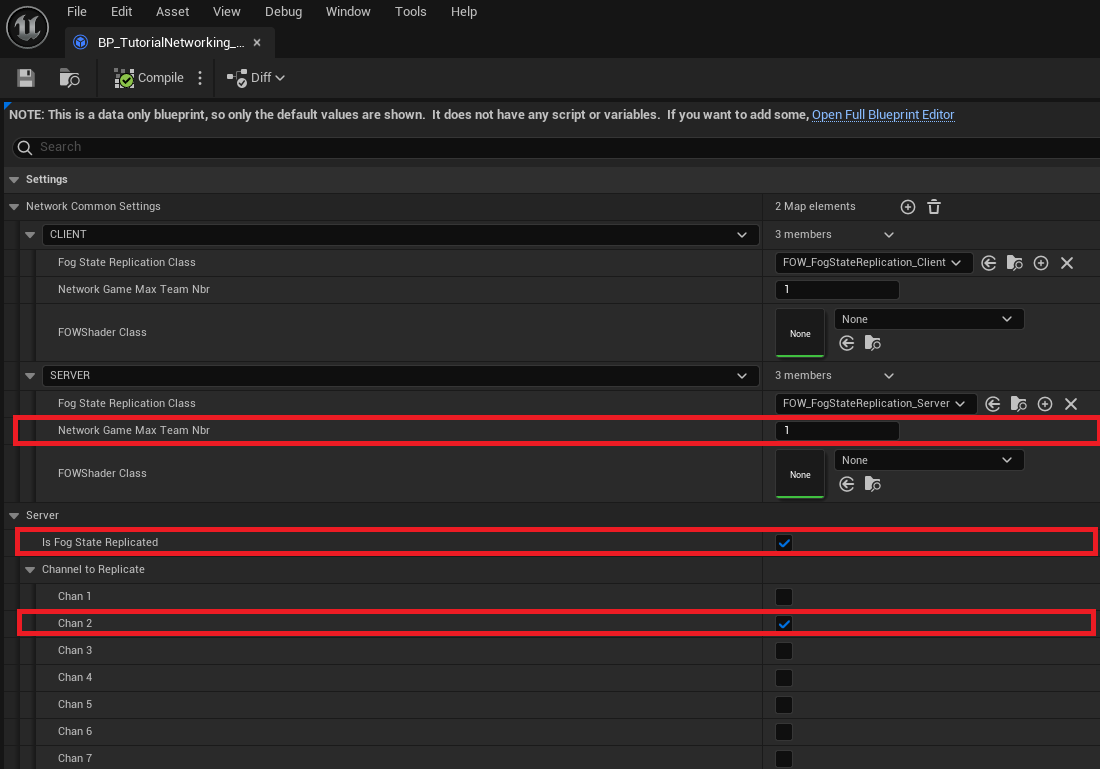
Task: Click SERVER Network Game Max Team Nbr field
Action: click(837, 431)
